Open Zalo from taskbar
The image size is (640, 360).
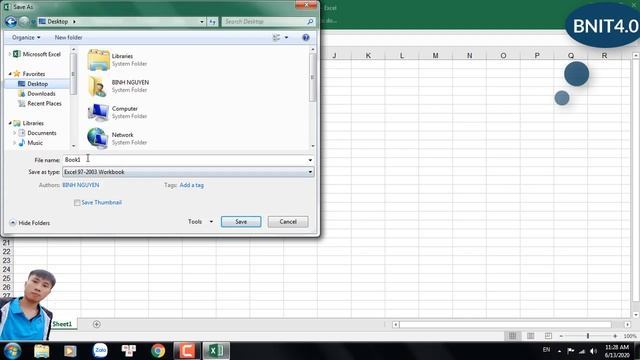click(100, 350)
